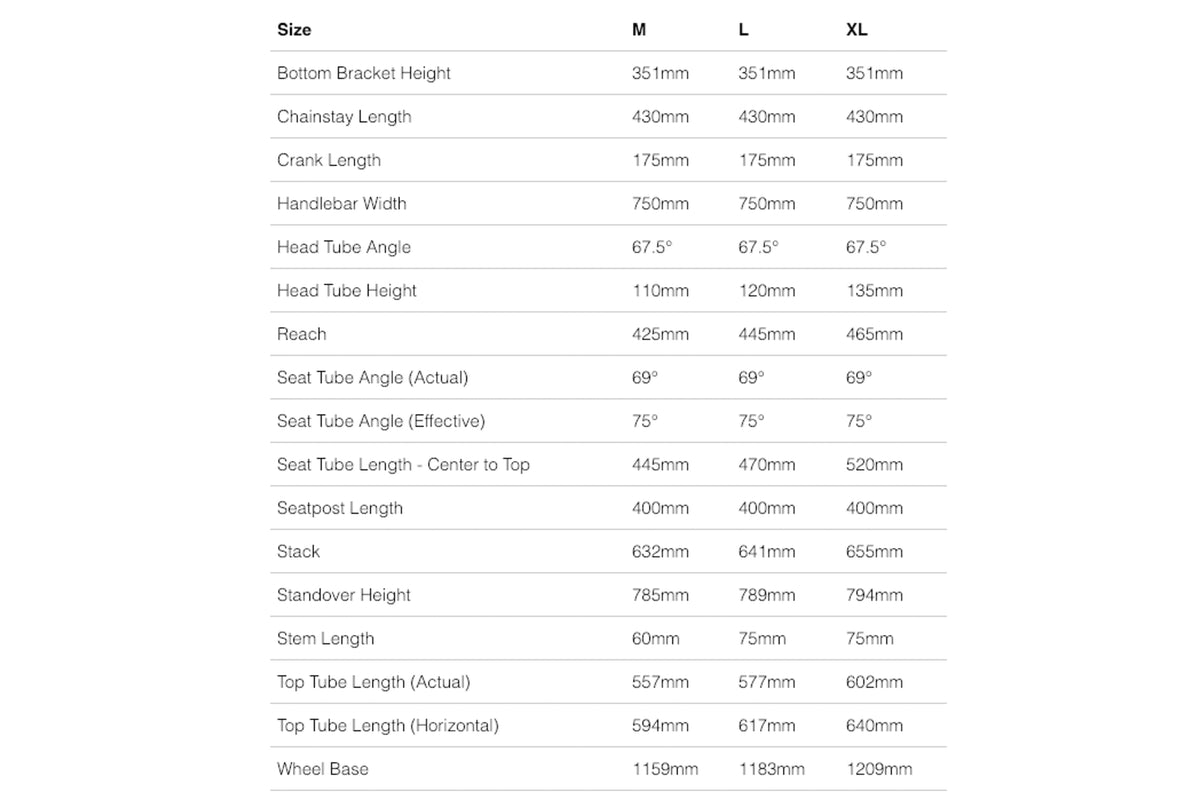Image resolution: width=1200 pixels, height=800 pixels.
Task: Click the Handlebar Width row label
Action: pyautogui.click(x=341, y=204)
